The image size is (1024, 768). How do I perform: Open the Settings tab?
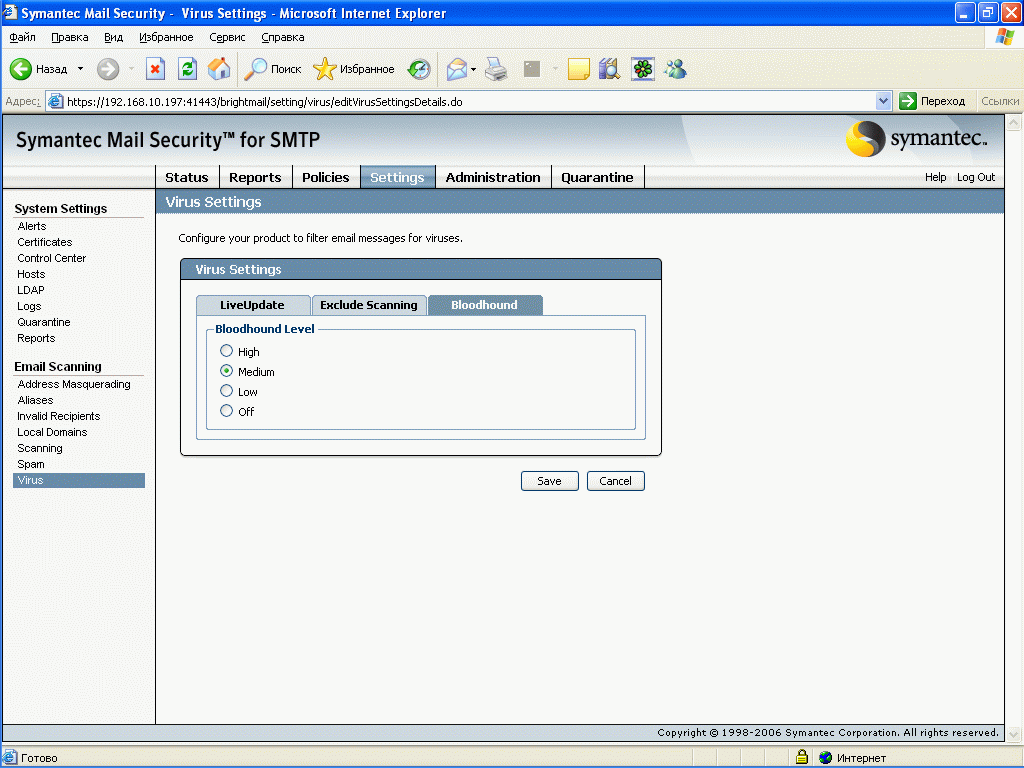tap(397, 178)
